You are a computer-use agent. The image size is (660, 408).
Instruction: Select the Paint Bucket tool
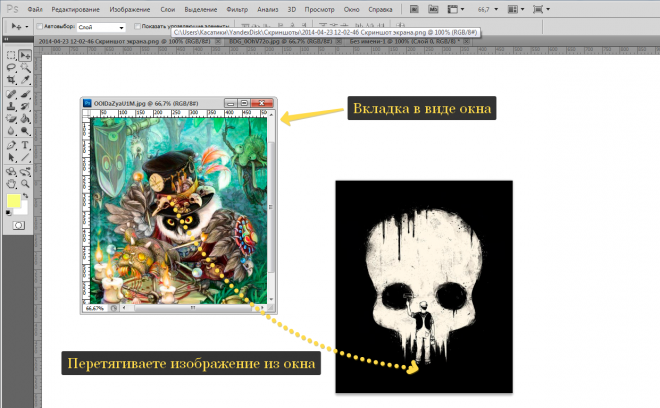coord(25,119)
